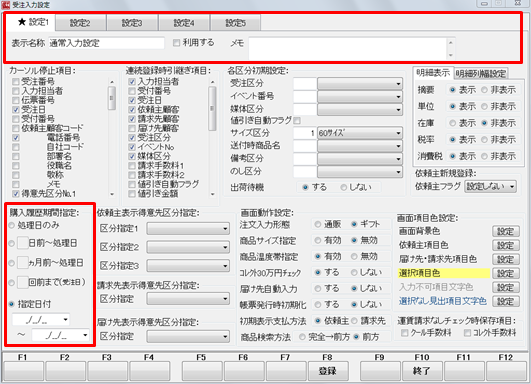Click the yellow 選択項目色 swatch
Screen dimensions: 531x384
coord(444,273)
